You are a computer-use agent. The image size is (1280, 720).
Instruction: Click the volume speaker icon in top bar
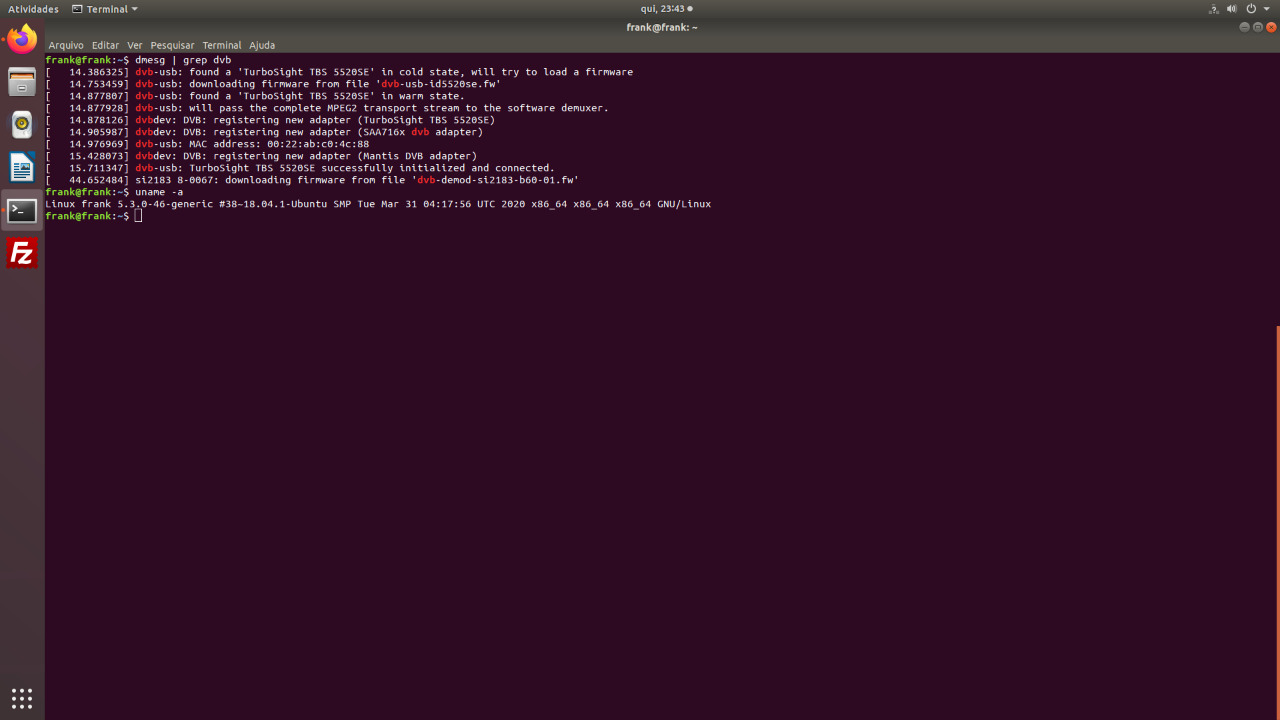pyautogui.click(x=1233, y=9)
